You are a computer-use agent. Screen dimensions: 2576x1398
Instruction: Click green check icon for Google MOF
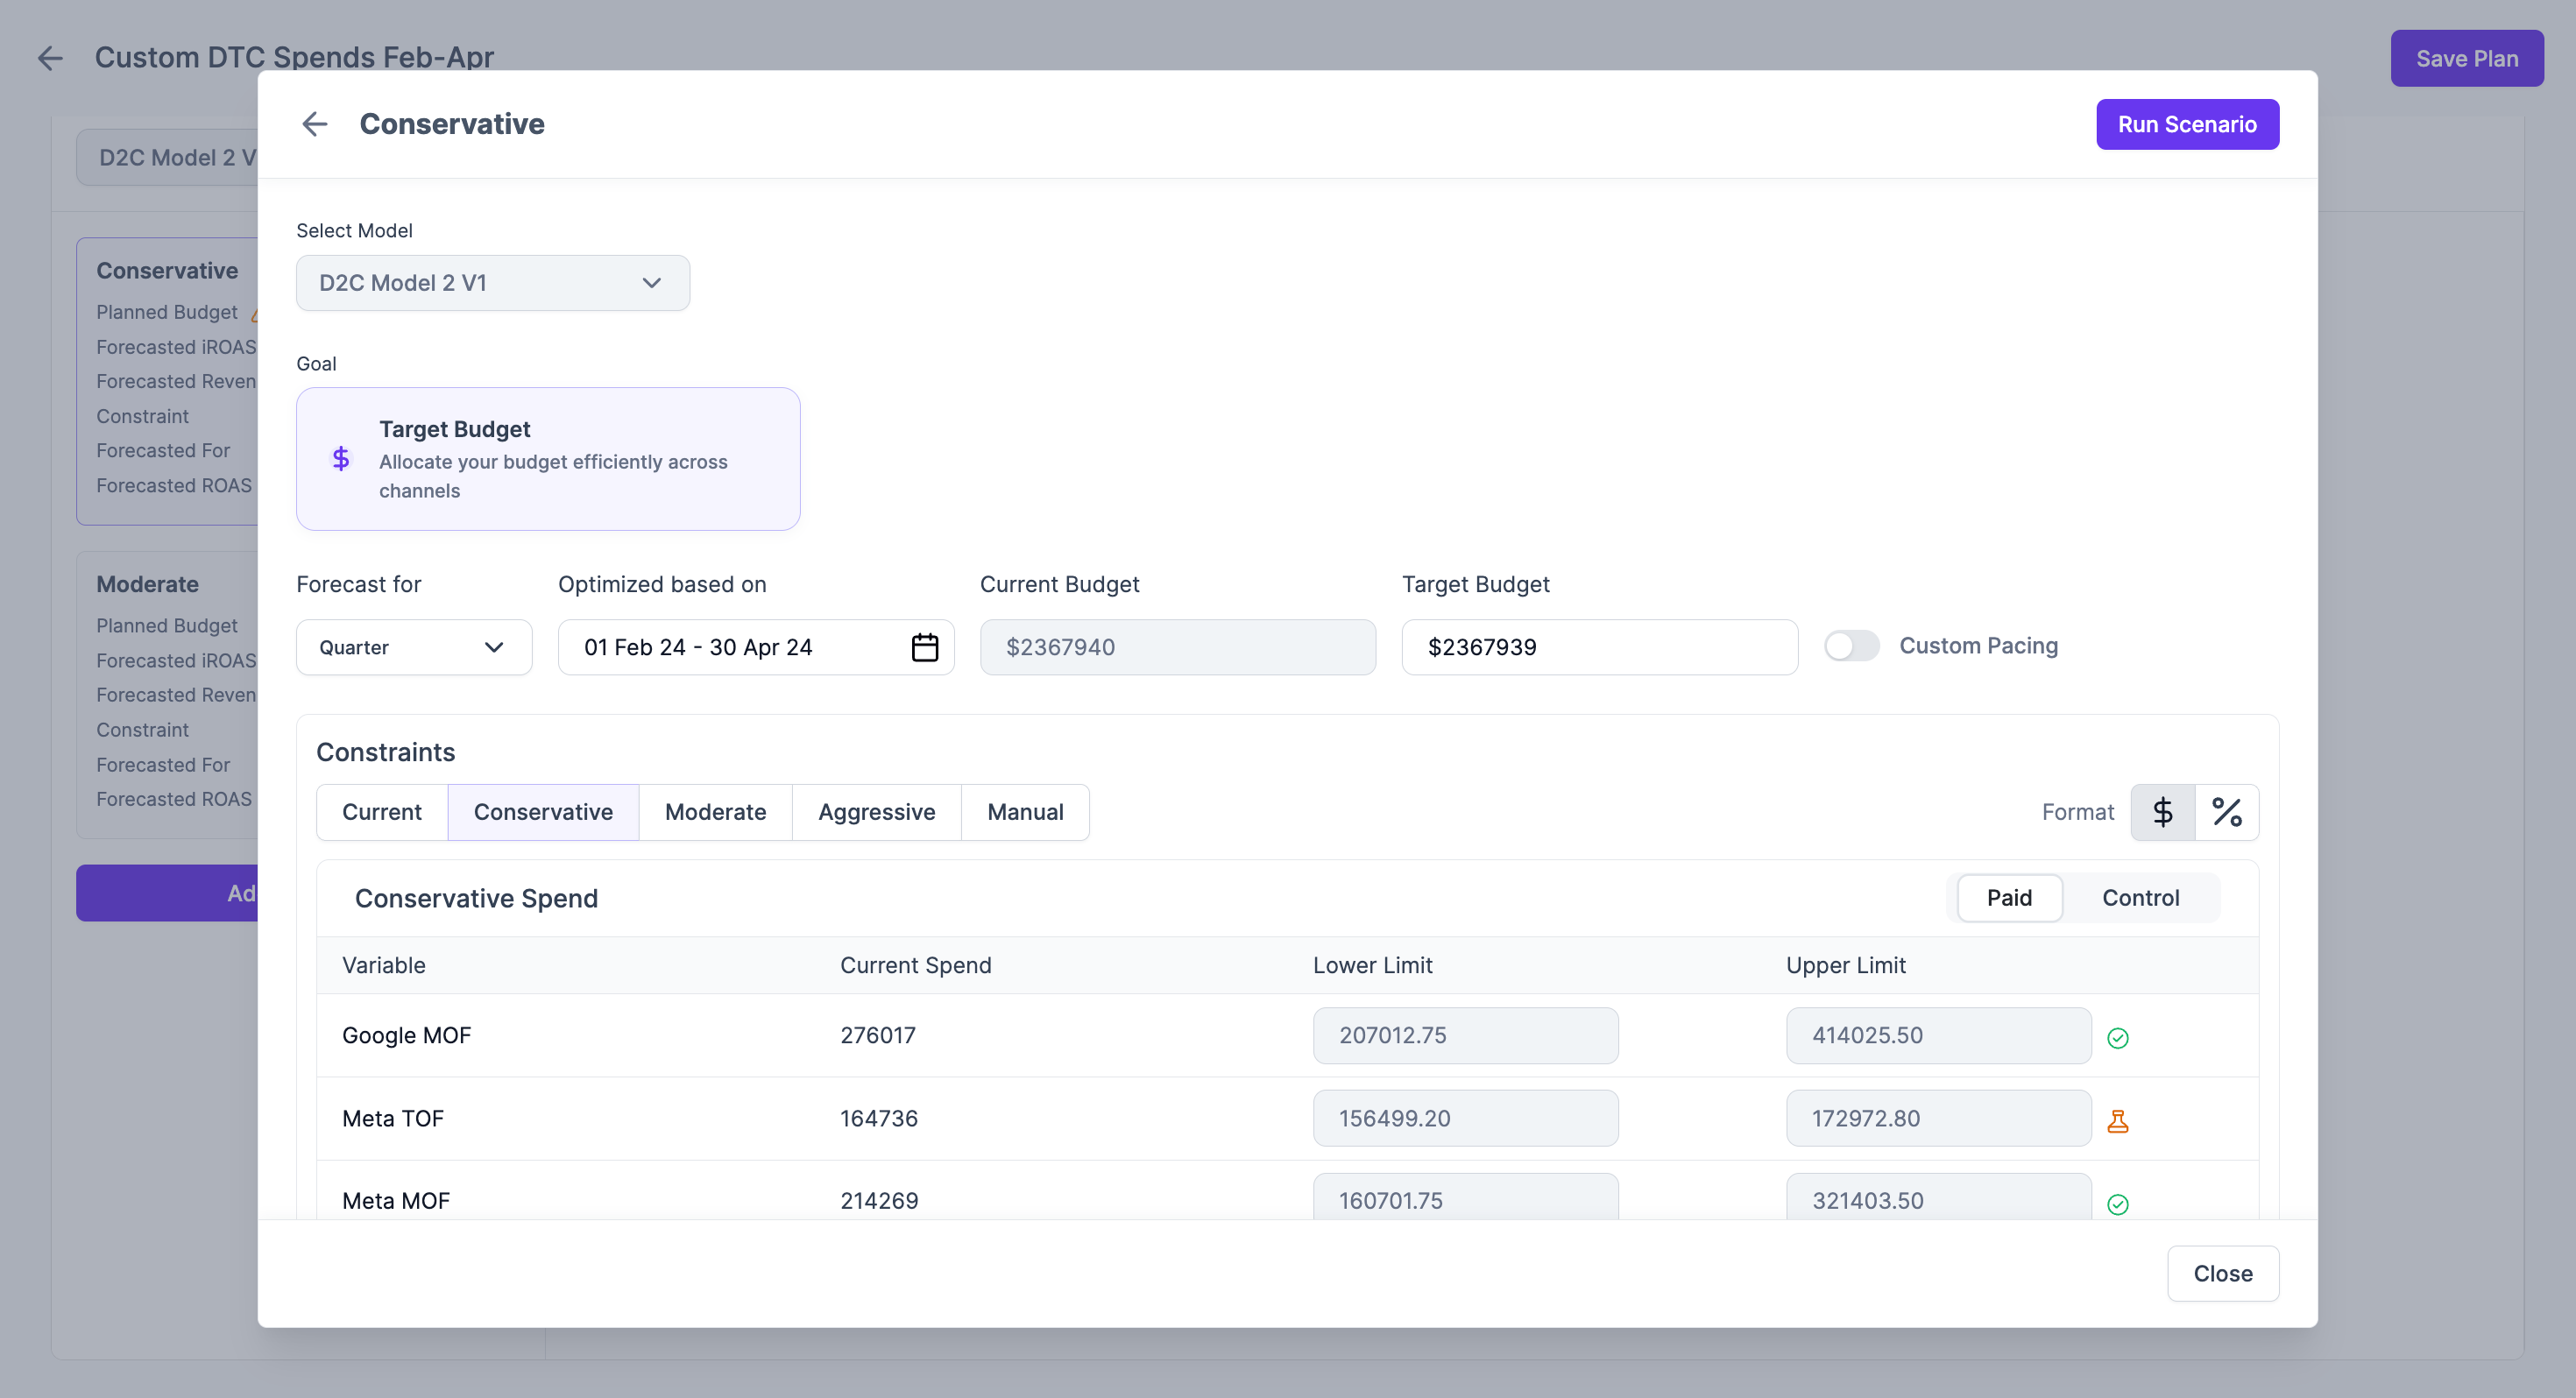(2117, 1038)
